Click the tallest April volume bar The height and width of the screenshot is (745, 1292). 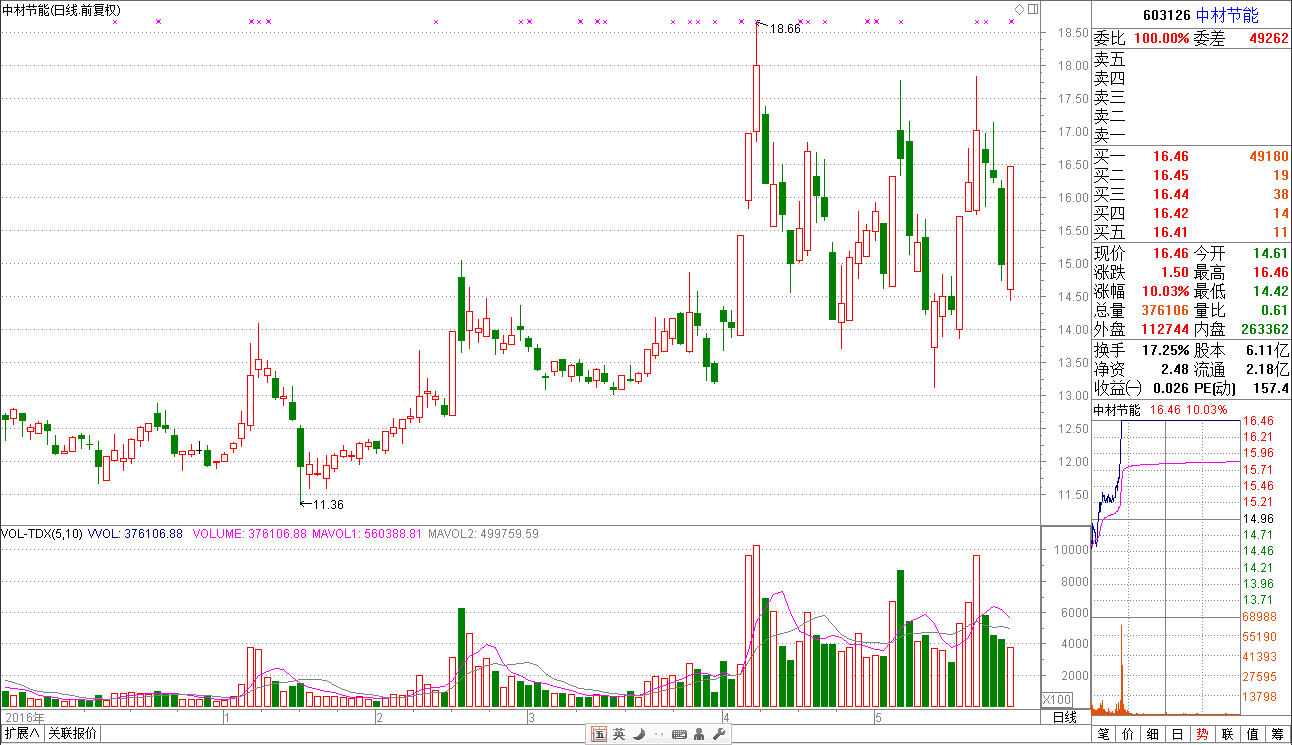(x=756, y=626)
